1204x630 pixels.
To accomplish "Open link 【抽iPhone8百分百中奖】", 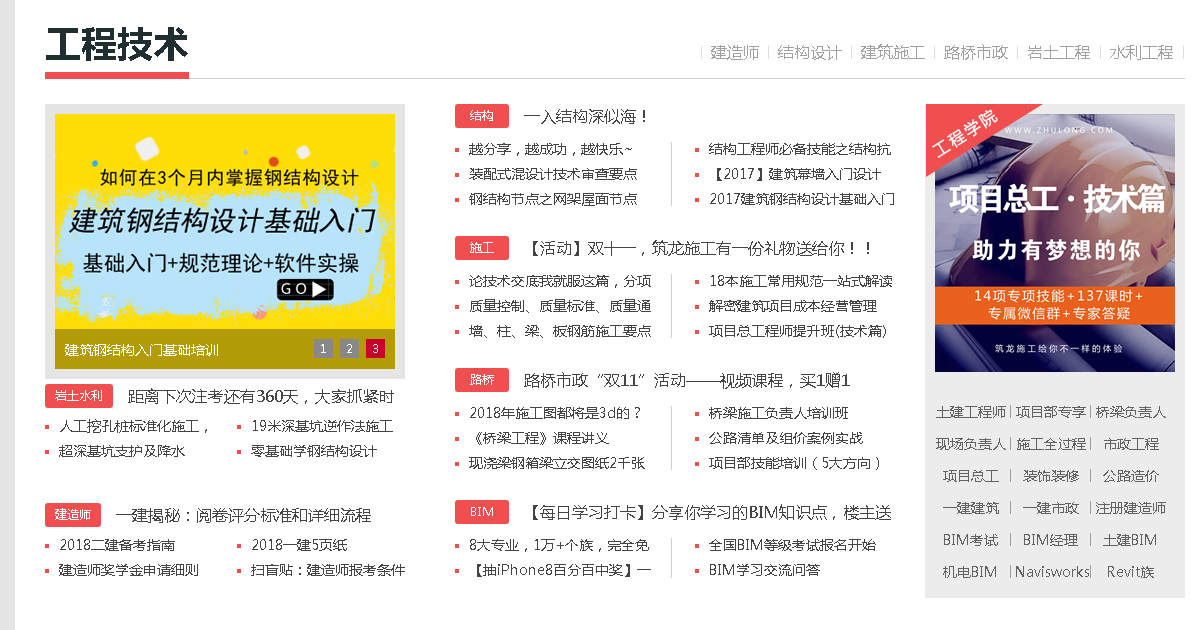I will point(560,570).
